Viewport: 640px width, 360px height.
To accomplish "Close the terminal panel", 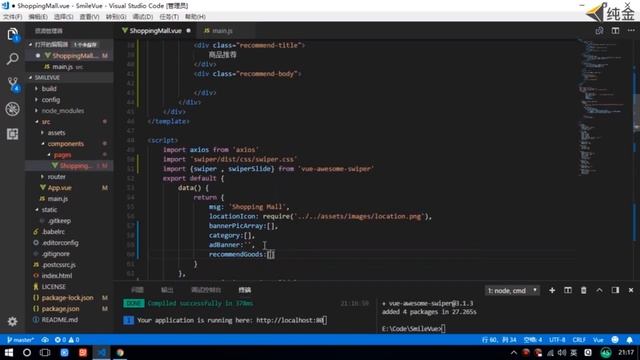I will click(631, 290).
